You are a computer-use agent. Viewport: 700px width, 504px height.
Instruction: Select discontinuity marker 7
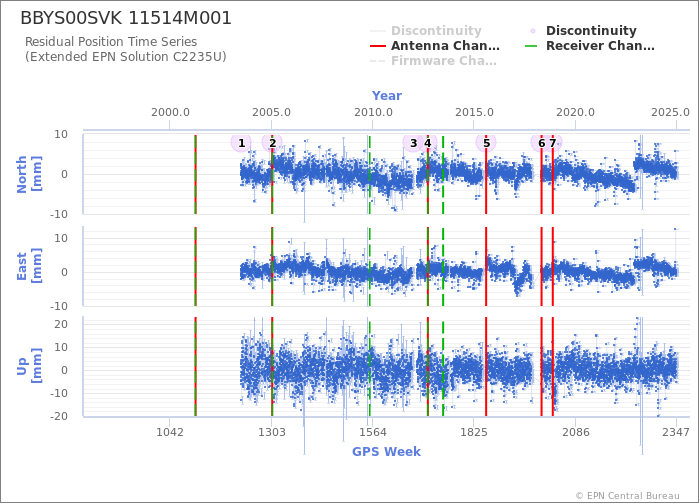[552, 143]
